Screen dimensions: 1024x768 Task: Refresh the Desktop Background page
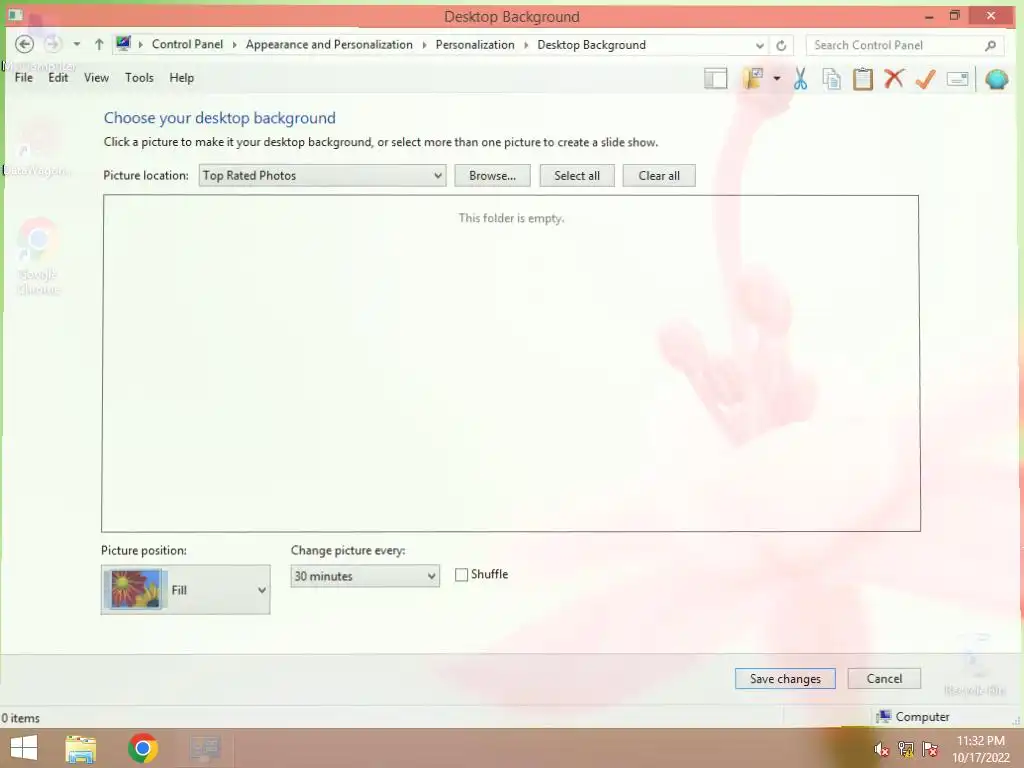click(781, 45)
